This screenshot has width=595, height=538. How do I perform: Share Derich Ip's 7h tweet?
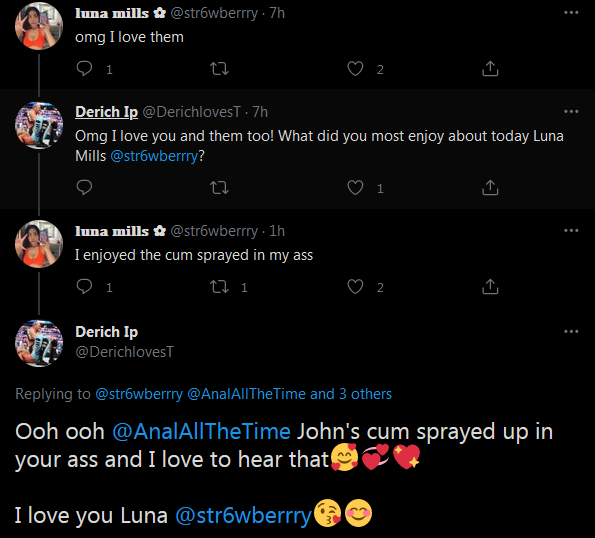490,187
